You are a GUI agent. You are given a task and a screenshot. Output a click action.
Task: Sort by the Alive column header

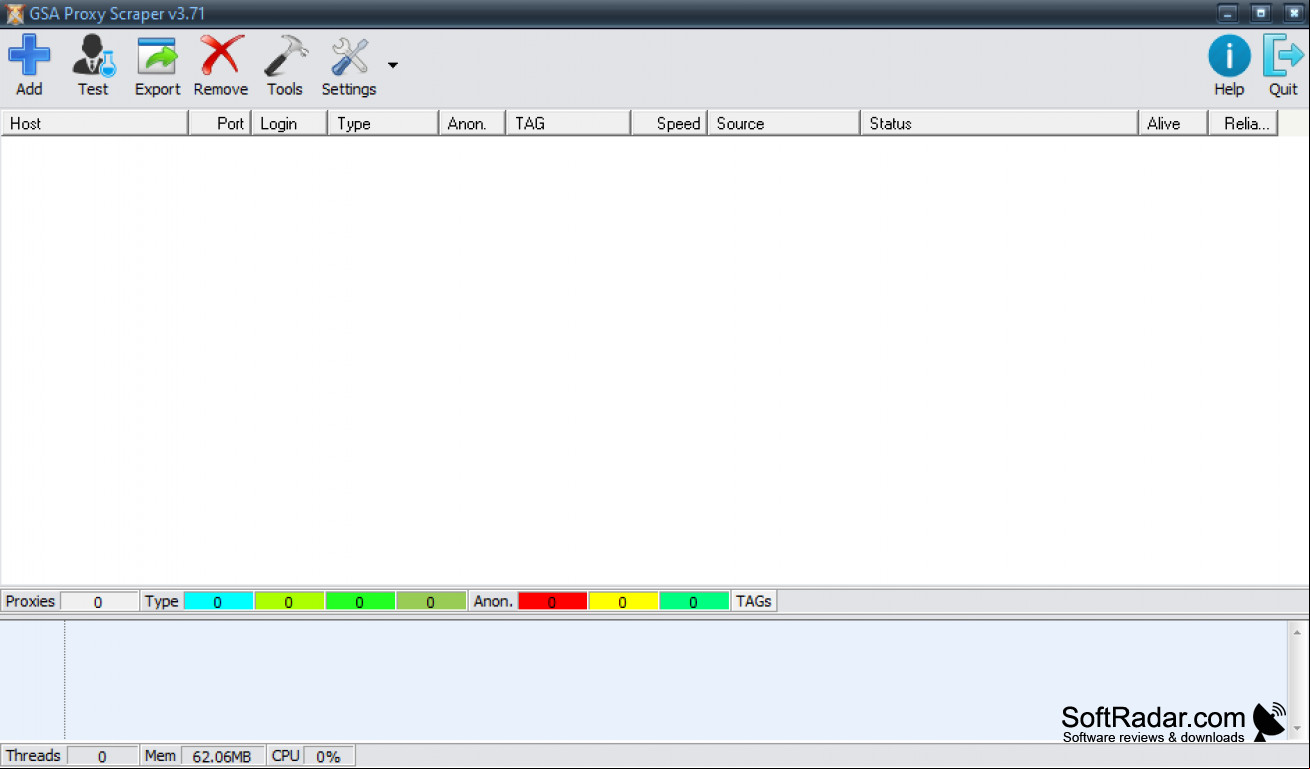point(1173,124)
